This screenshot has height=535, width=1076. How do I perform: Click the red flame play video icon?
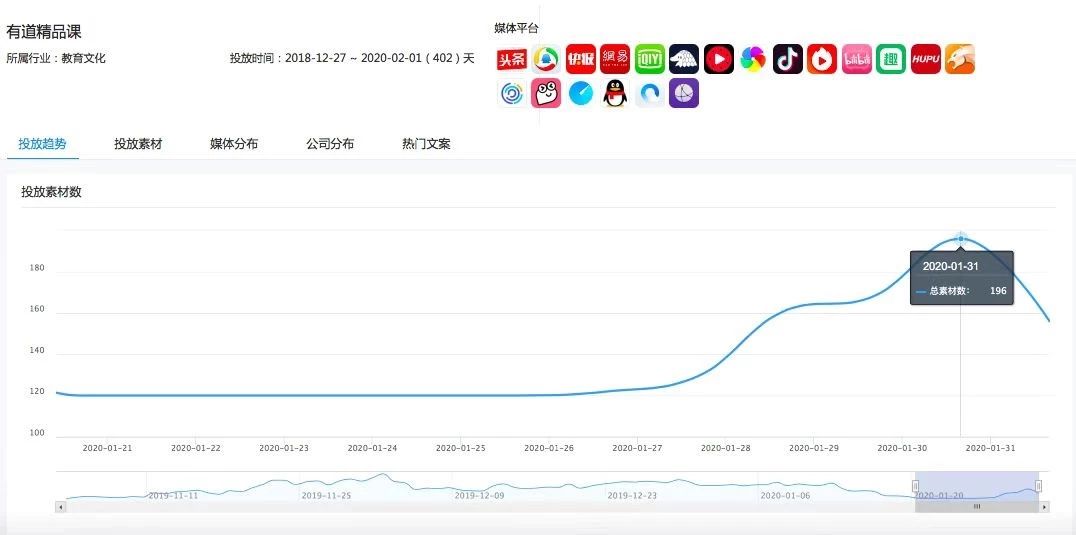point(822,60)
